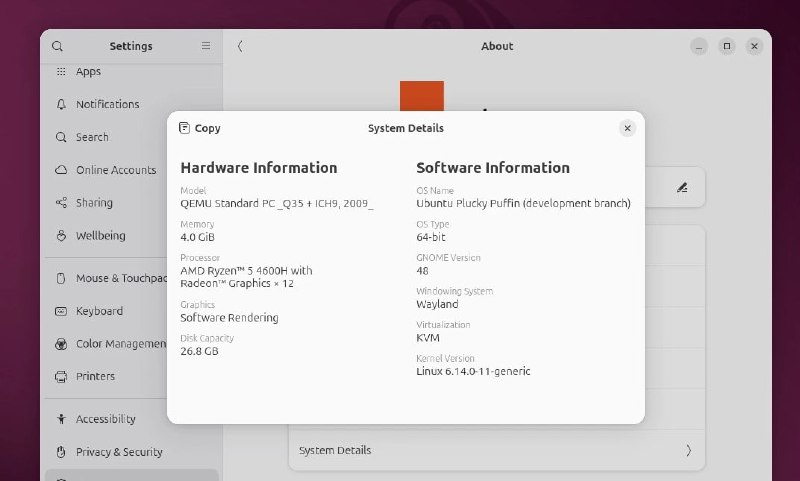
Task: Click the System Details row chevron
Action: tap(688, 450)
